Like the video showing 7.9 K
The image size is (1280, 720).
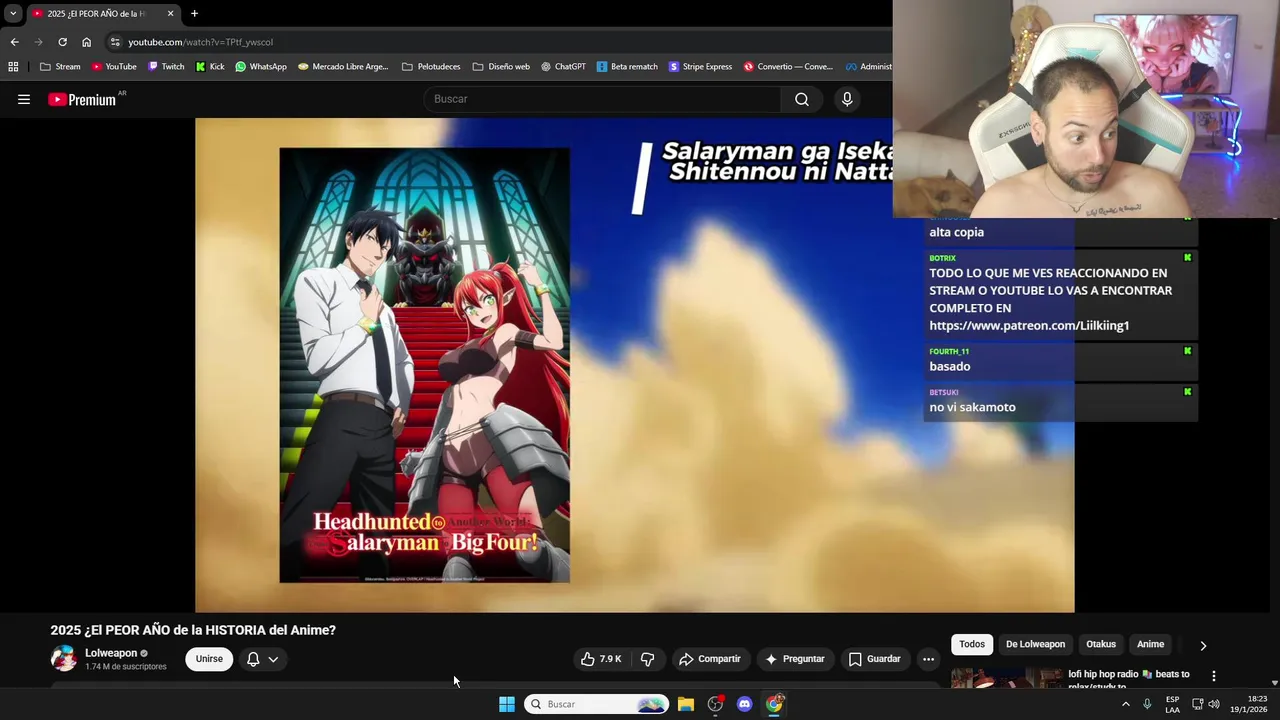point(601,659)
